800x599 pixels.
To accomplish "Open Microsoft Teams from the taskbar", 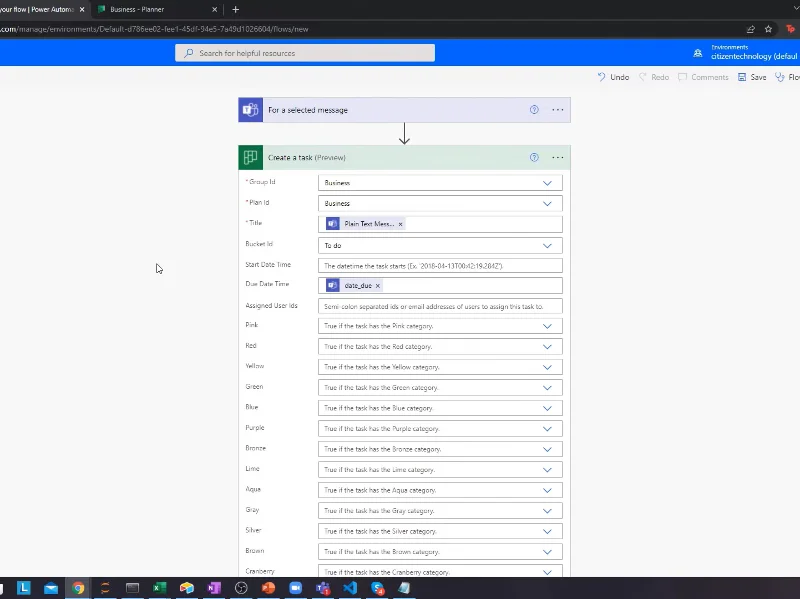I will point(322,588).
